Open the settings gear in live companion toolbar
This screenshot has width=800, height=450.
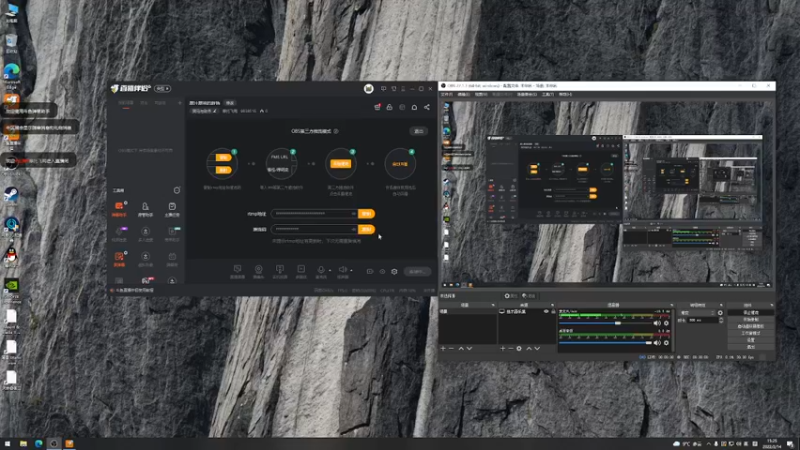point(394,271)
